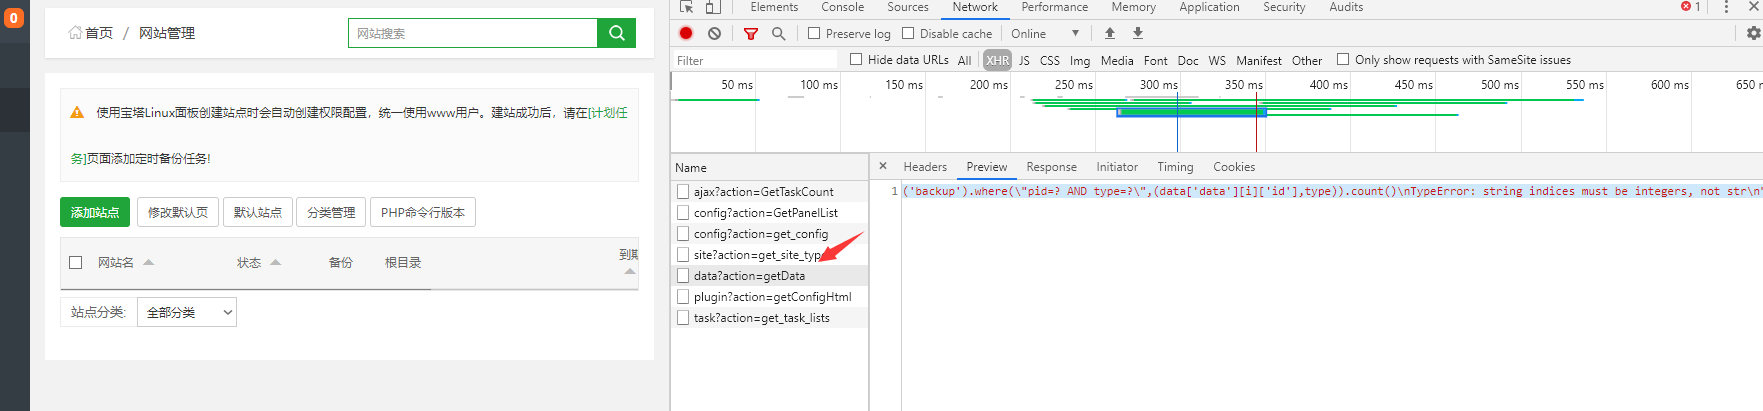Select the config?action=get_config request row

769,233
